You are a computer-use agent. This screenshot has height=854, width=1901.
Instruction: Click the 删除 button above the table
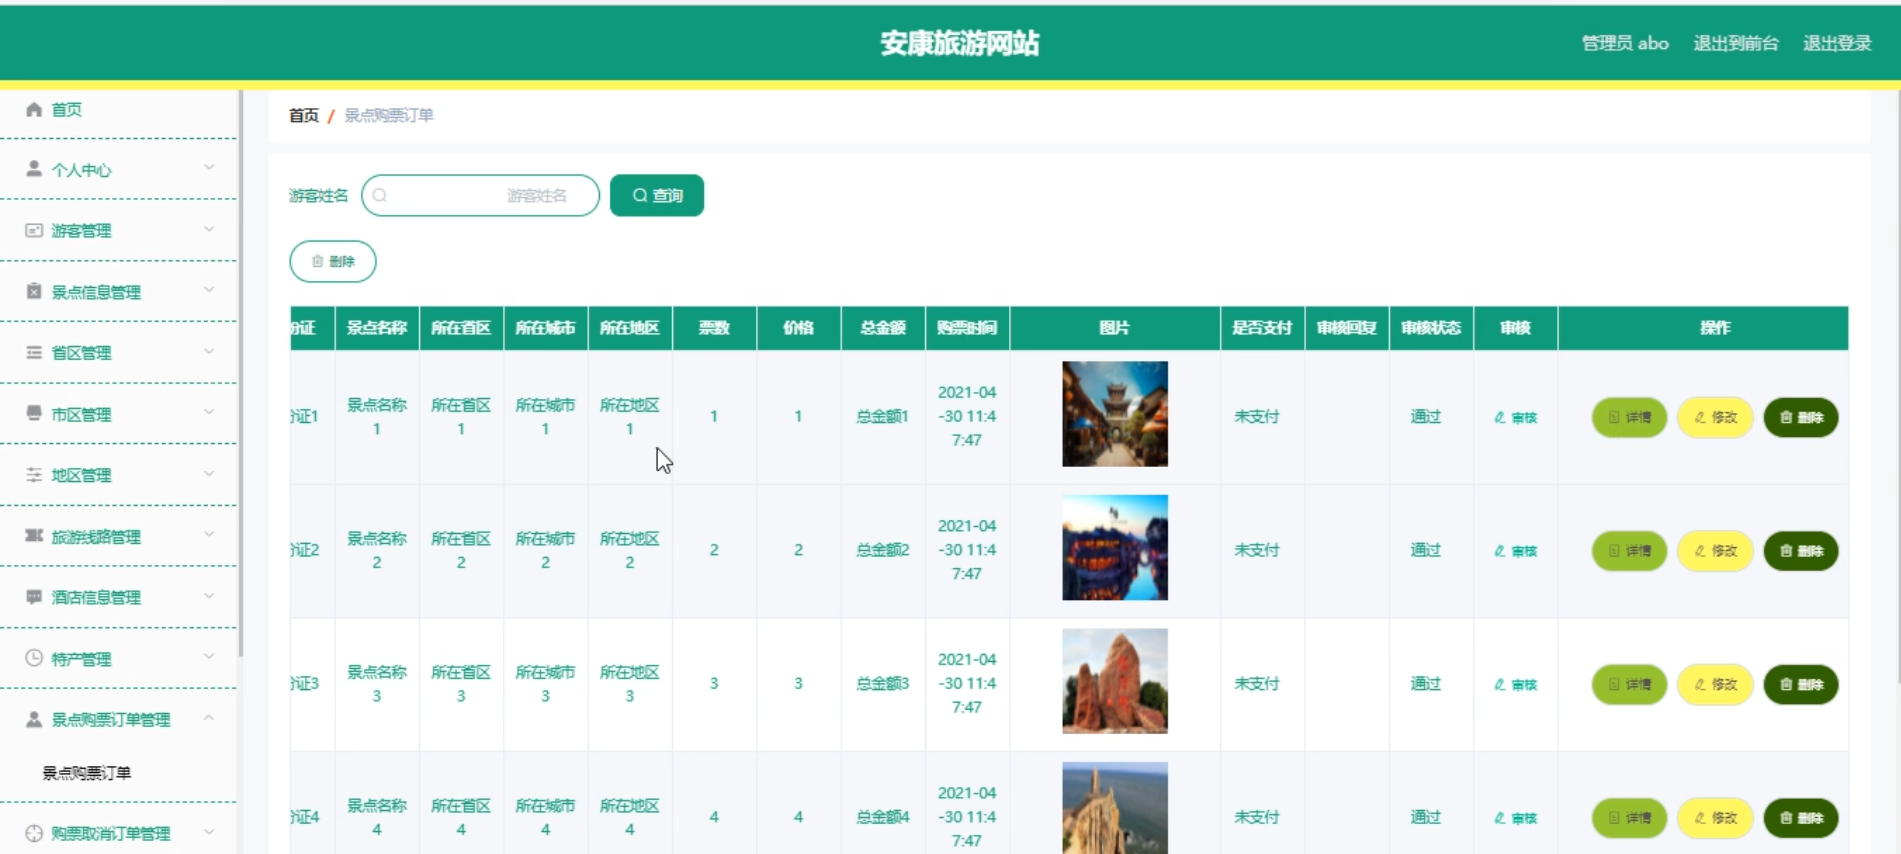(333, 261)
